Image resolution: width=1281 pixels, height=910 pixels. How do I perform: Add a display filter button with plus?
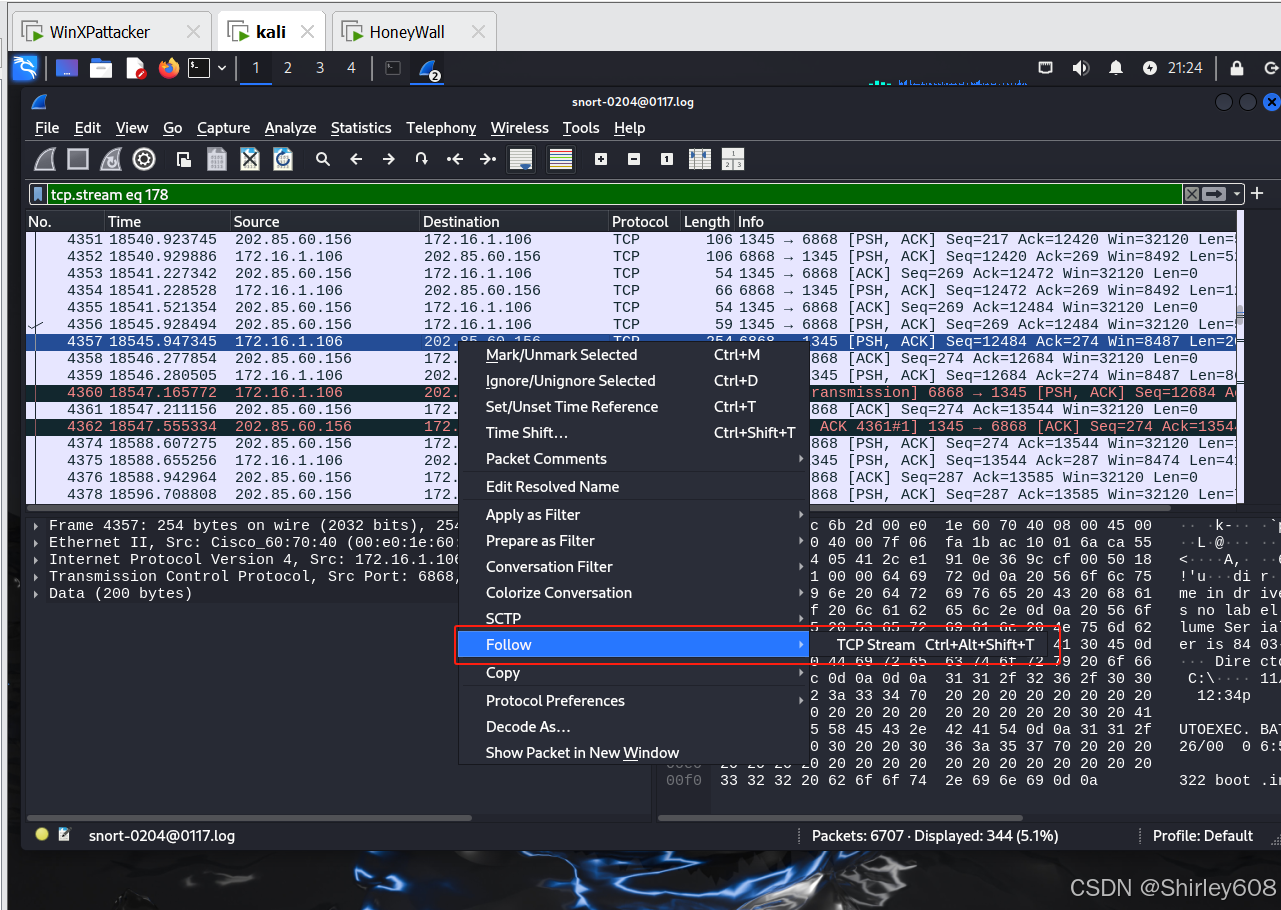coord(1257,194)
